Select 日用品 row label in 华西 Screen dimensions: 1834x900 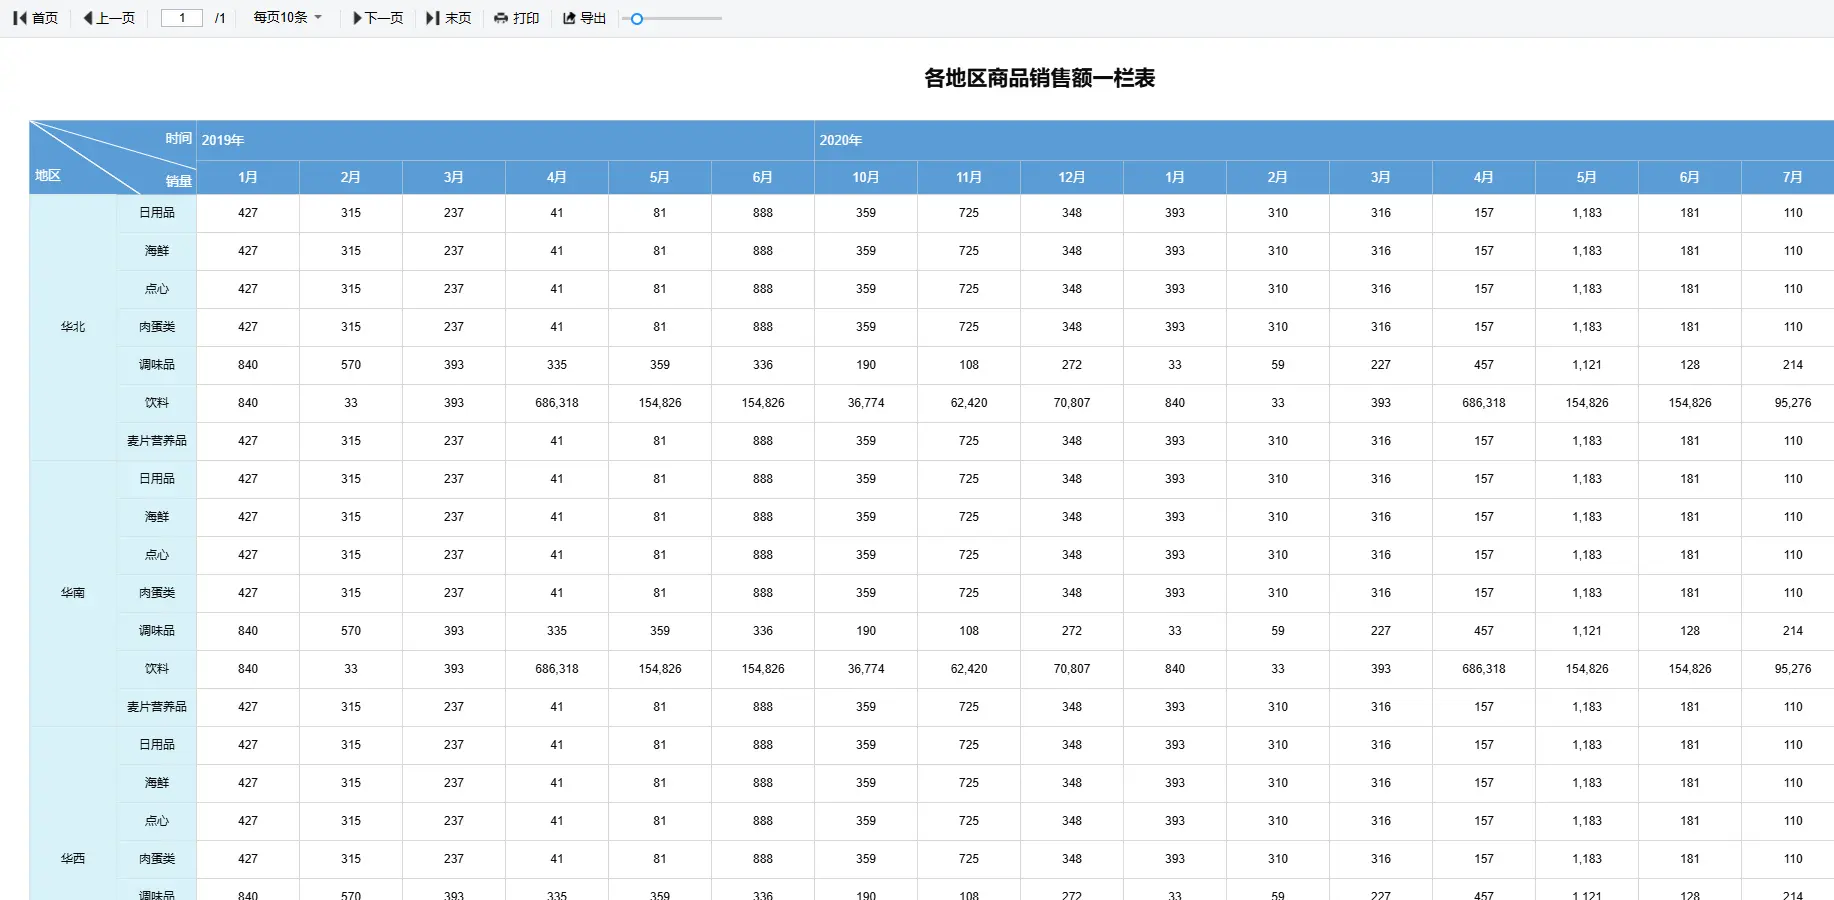[157, 745]
